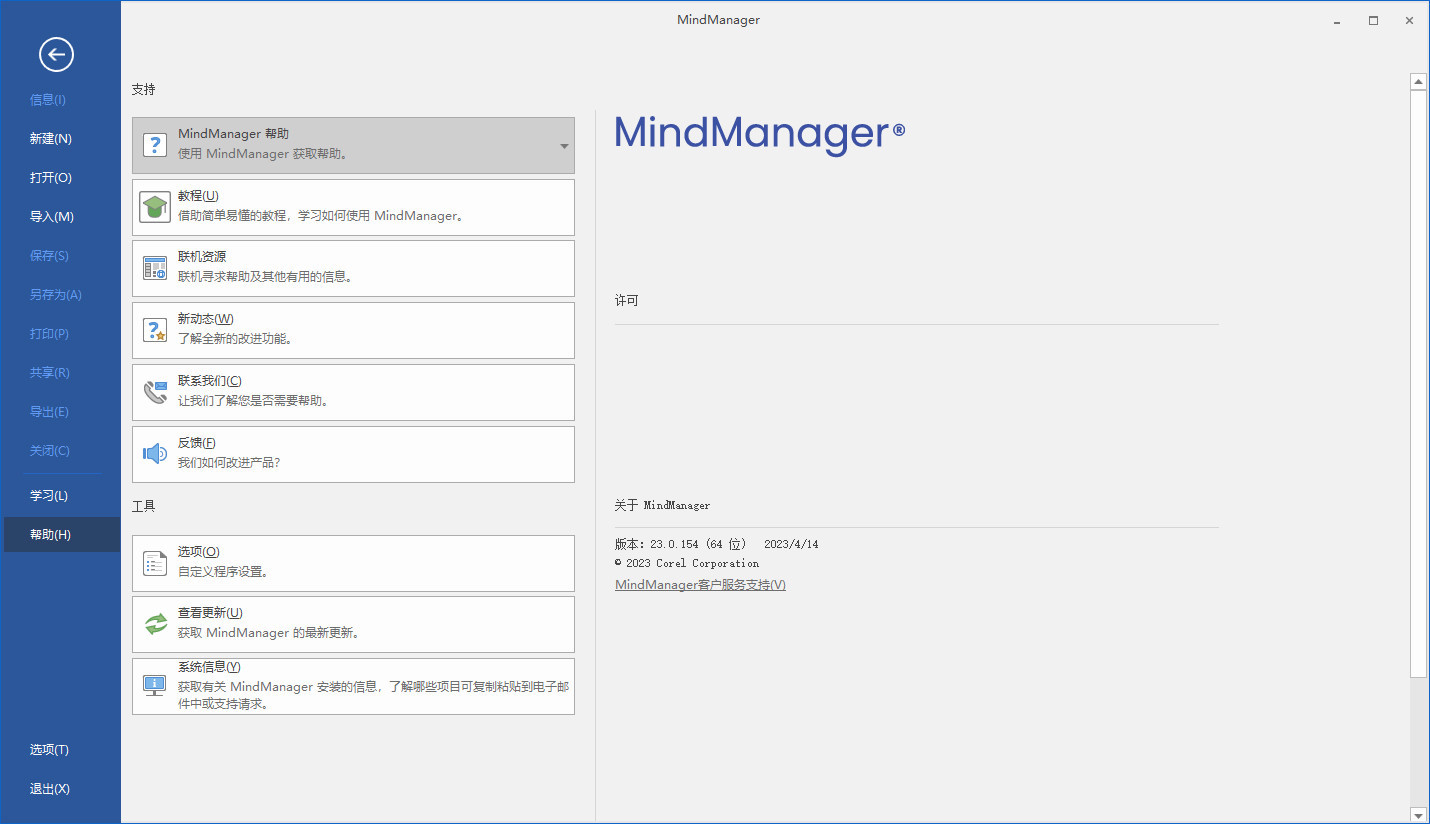Click the © 2023 Corel Corporation text

pyautogui.click(x=687, y=563)
